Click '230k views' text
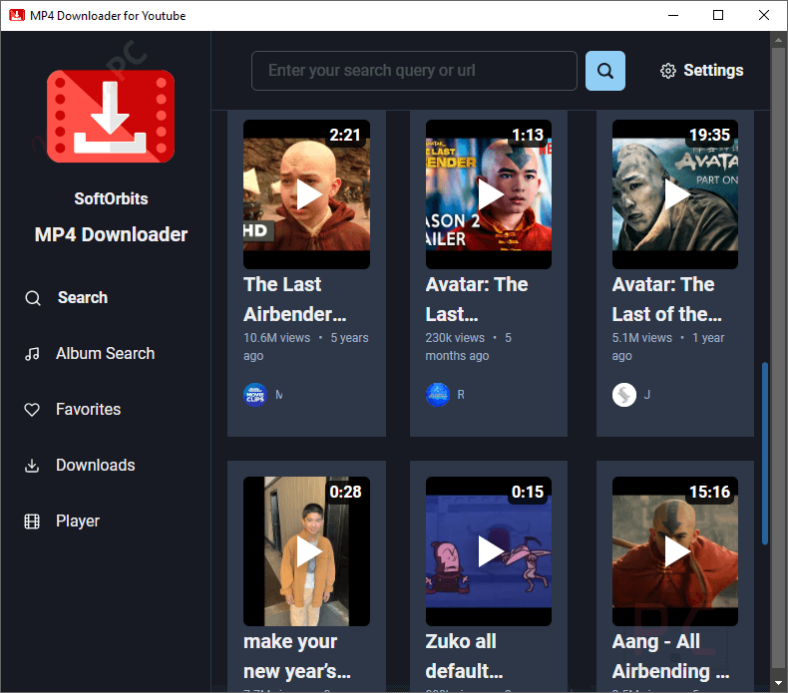The height and width of the screenshot is (693, 788). (455, 338)
